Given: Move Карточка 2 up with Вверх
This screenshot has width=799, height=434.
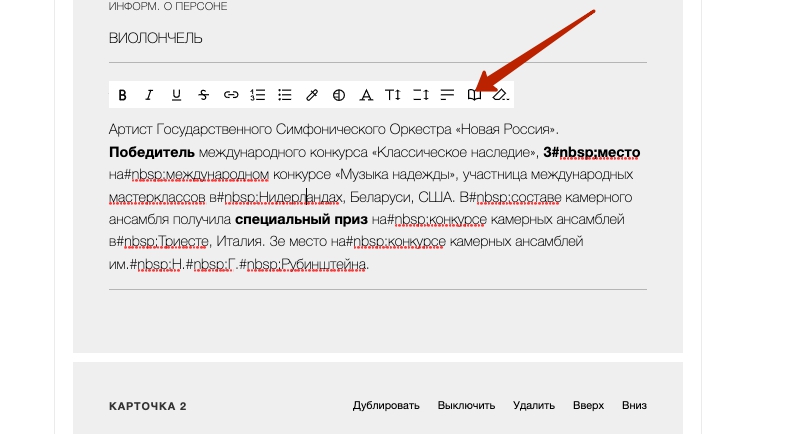Looking at the screenshot, I should pos(588,406).
